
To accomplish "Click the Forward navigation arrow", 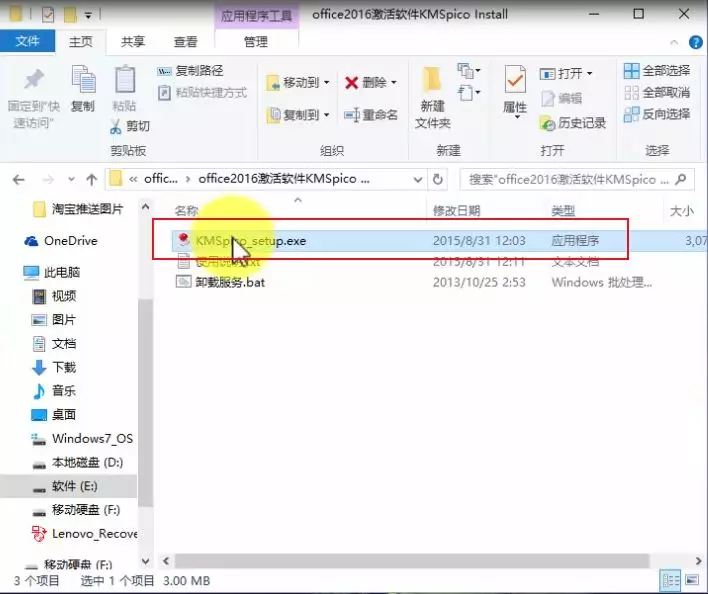I will (x=48, y=180).
